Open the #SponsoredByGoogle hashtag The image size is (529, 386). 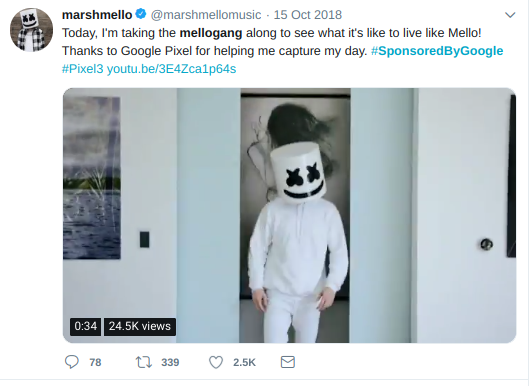tap(437, 51)
